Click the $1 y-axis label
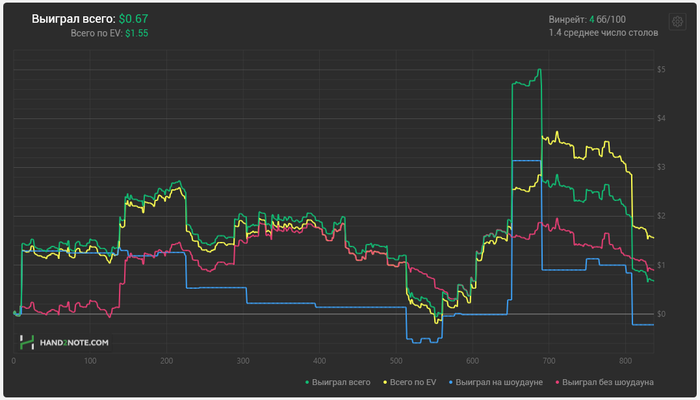Image resolution: width=700 pixels, height=400 pixels. (x=661, y=265)
